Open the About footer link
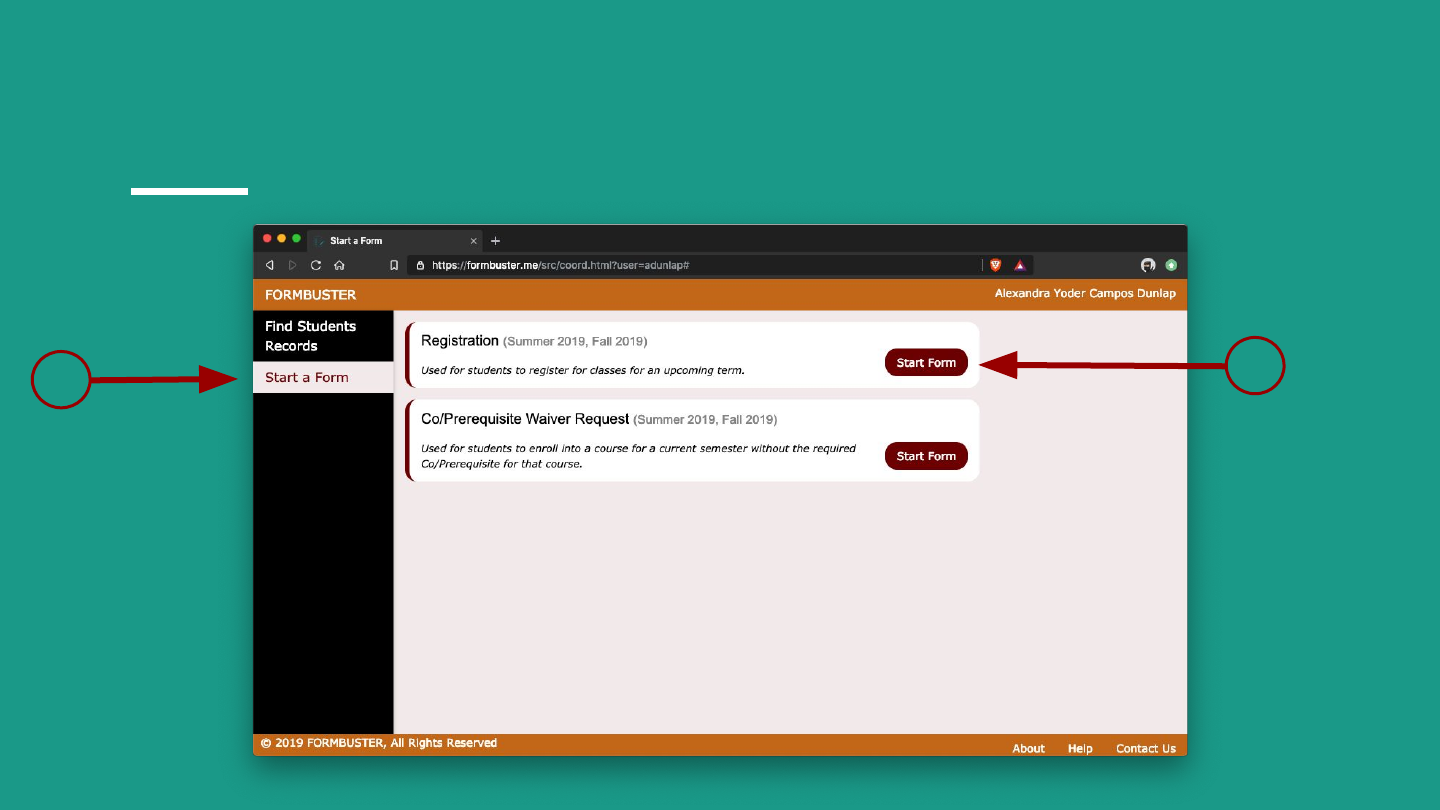 point(1028,748)
